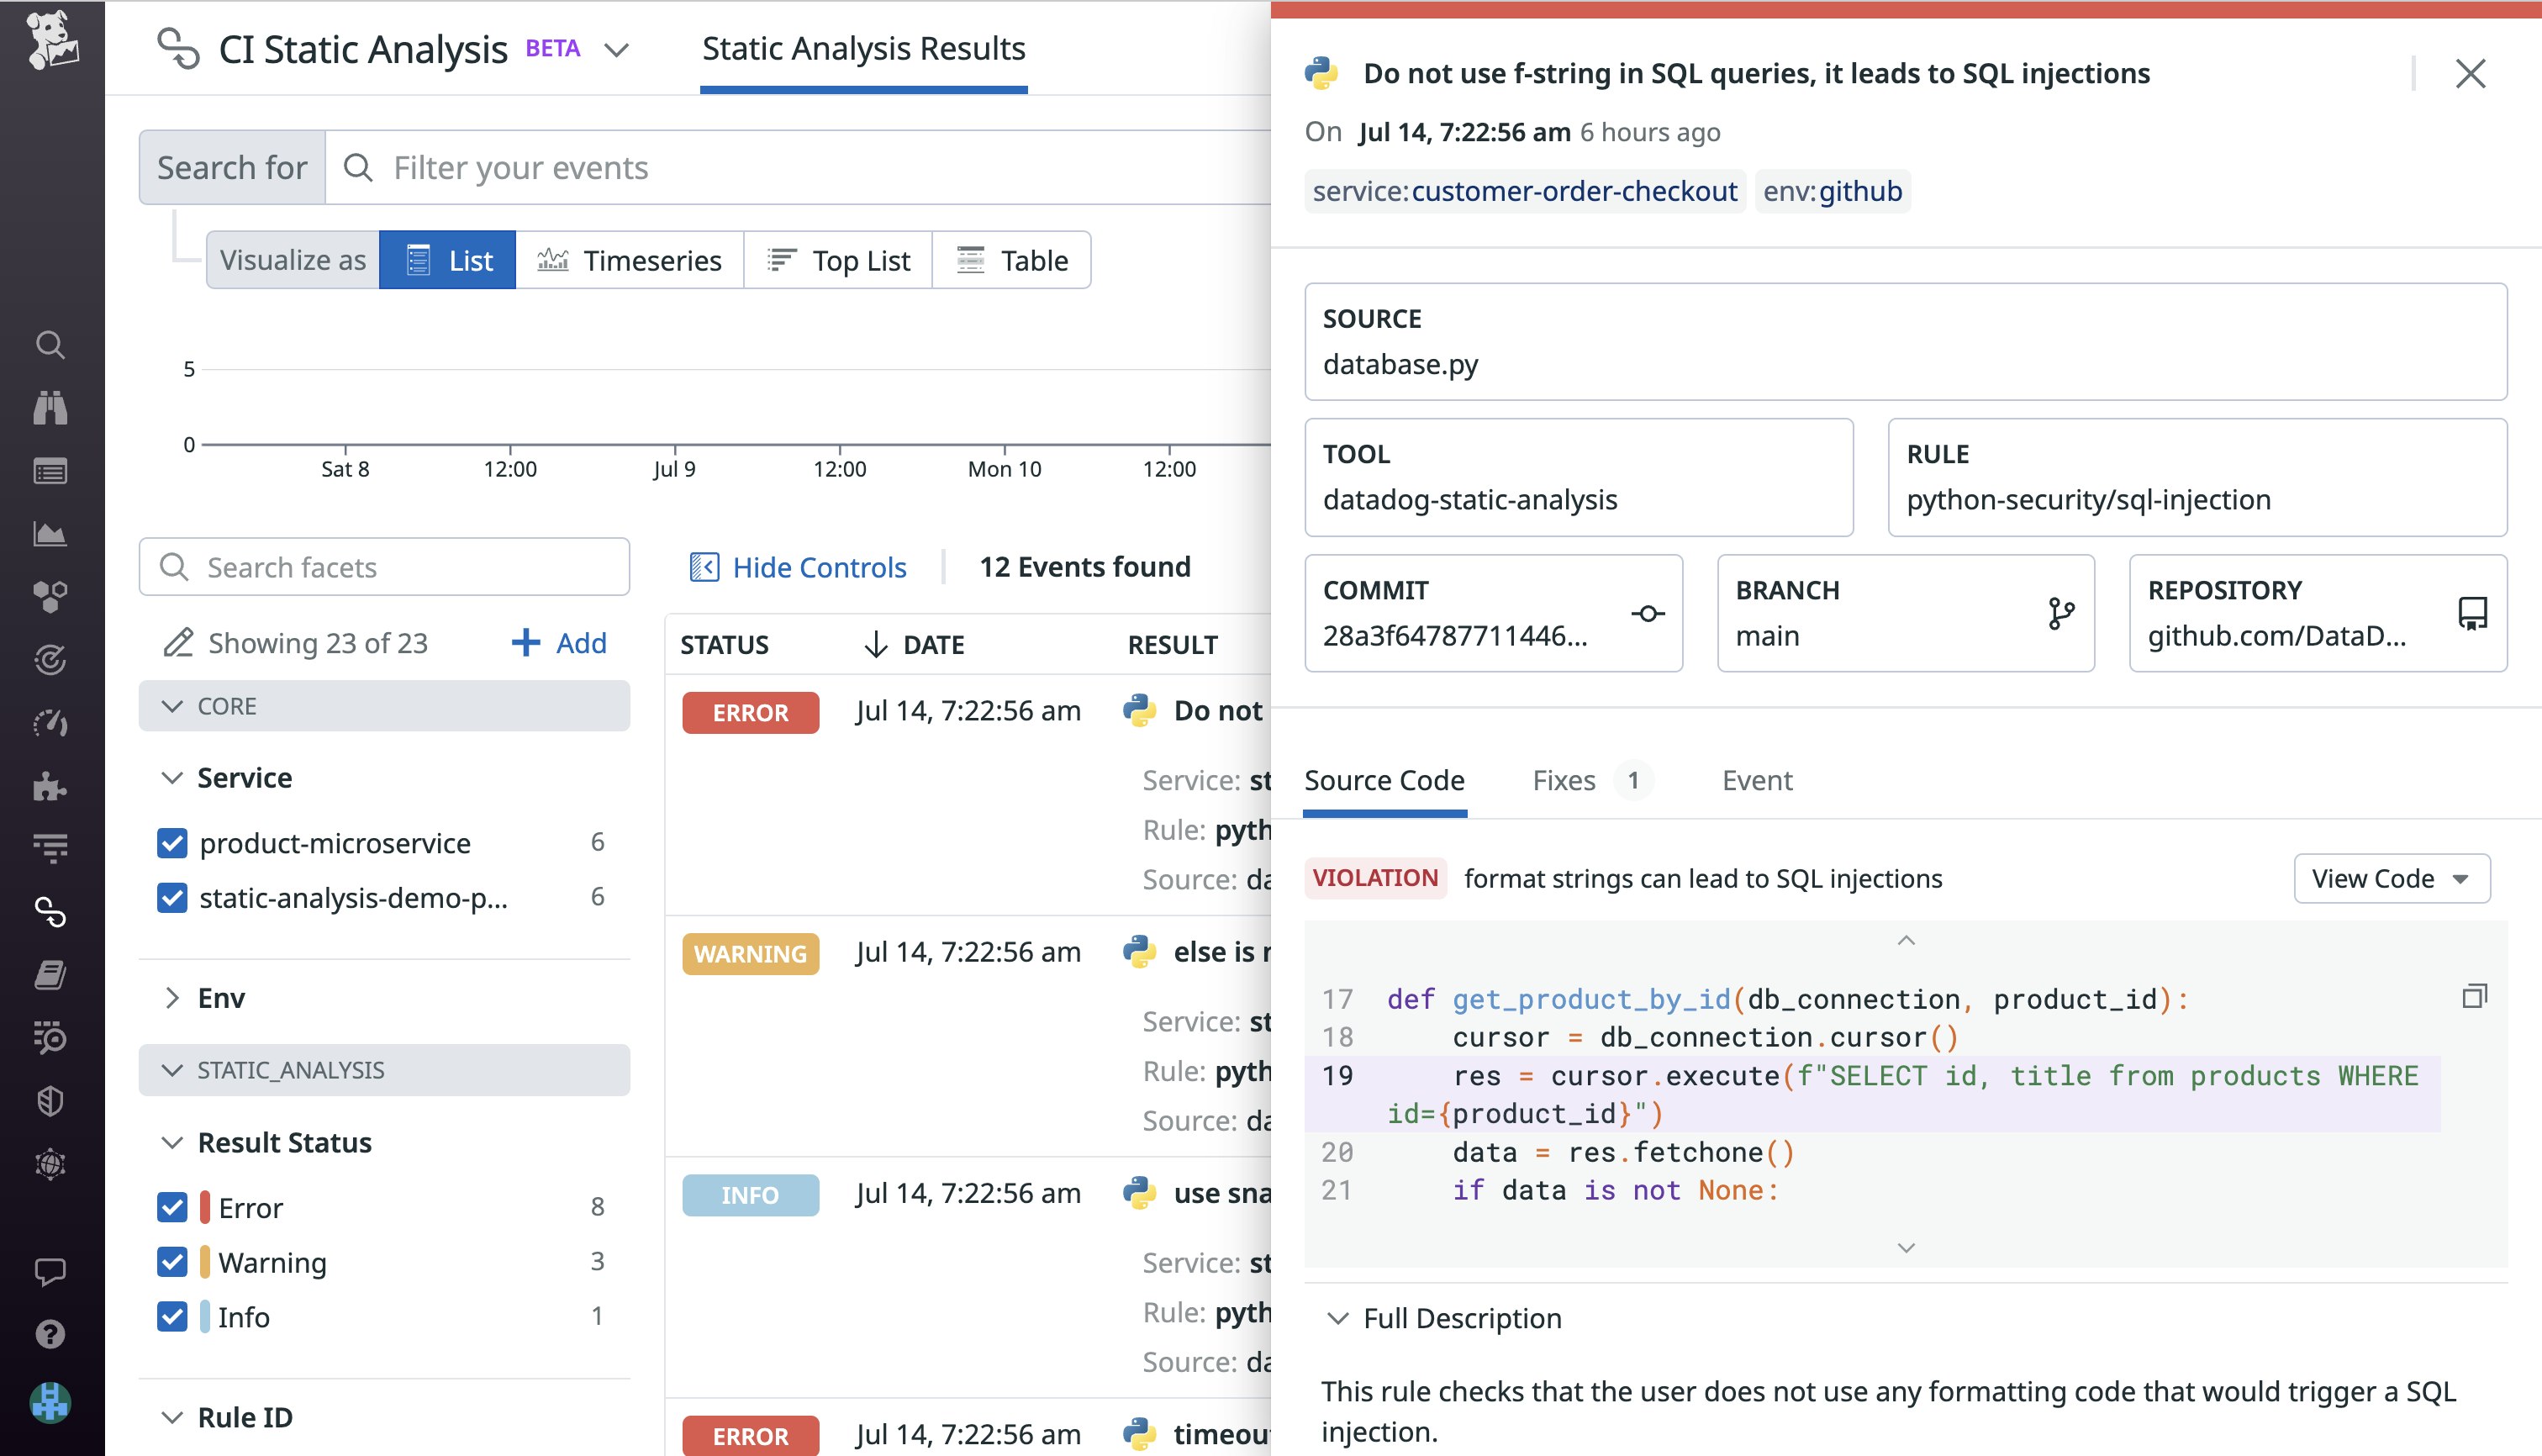The height and width of the screenshot is (1456, 2542).
Task: Uncheck the product-microservice service filter
Action: tap(172, 843)
